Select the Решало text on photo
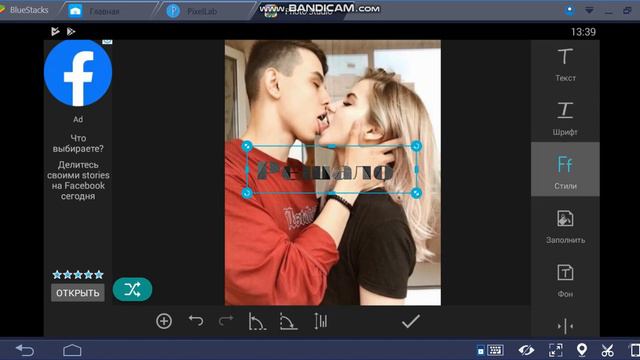640x360 pixels. coord(325,171)
